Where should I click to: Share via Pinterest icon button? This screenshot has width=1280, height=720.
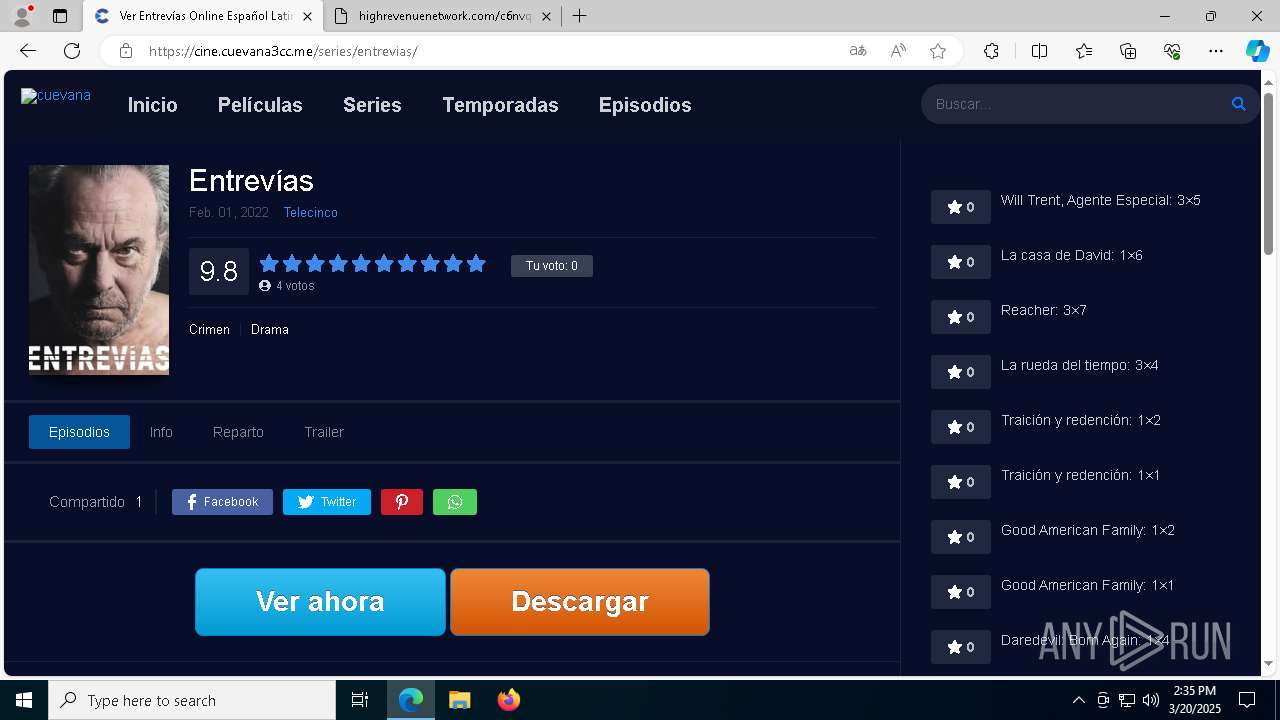coord(402,502)
